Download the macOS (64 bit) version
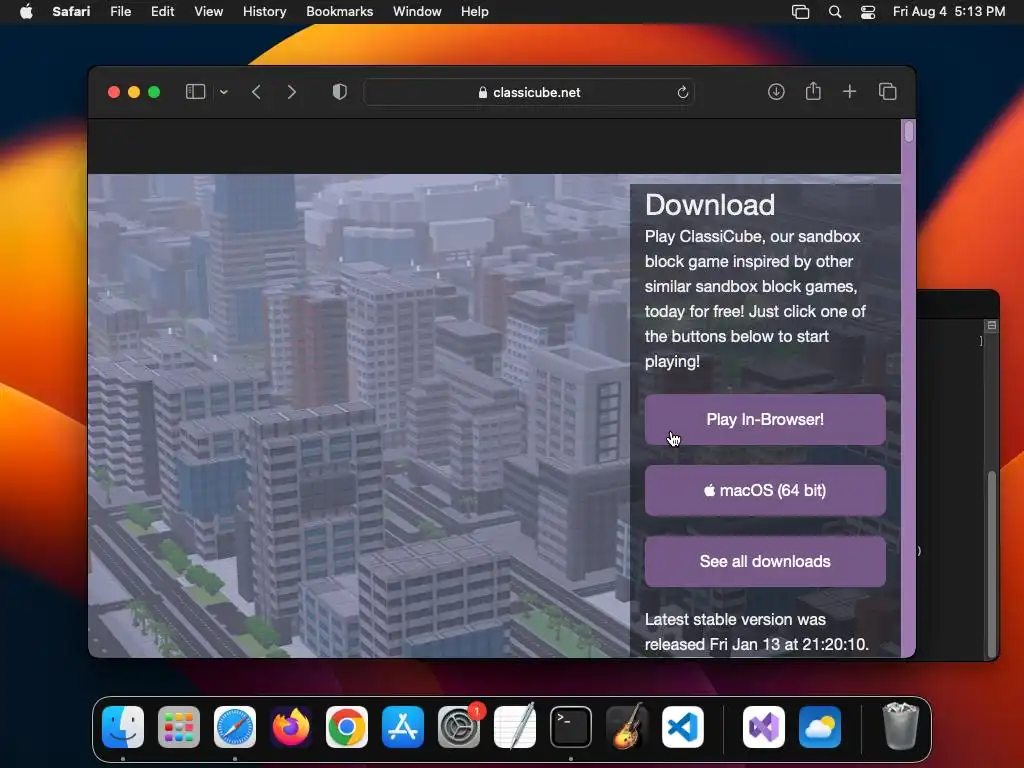This screenshot has height=768, width=1024. [765, 490]
